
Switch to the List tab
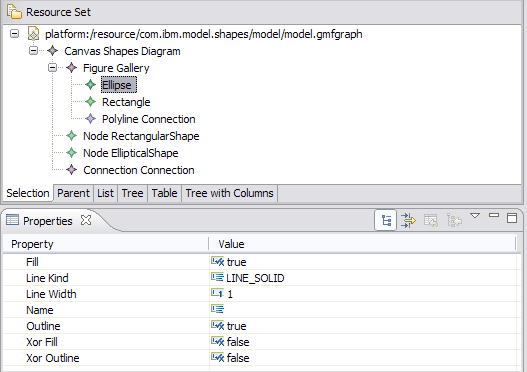pos(106,193)
